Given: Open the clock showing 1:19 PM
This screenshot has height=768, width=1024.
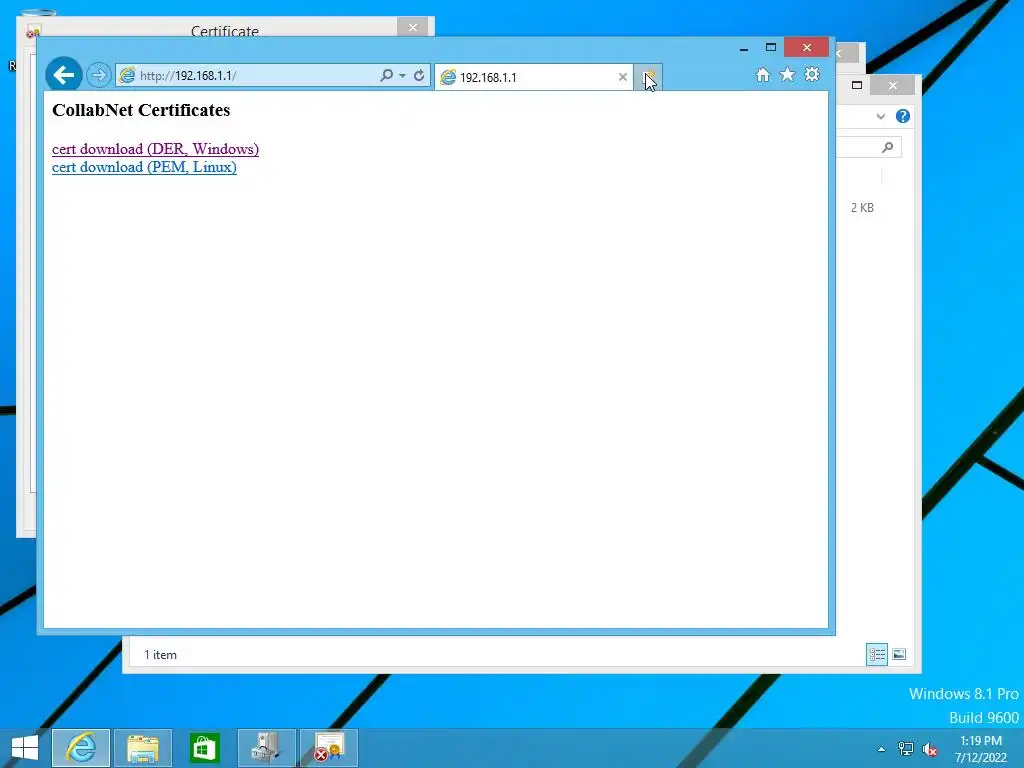Looking at the screenshot, I should 981,749.
